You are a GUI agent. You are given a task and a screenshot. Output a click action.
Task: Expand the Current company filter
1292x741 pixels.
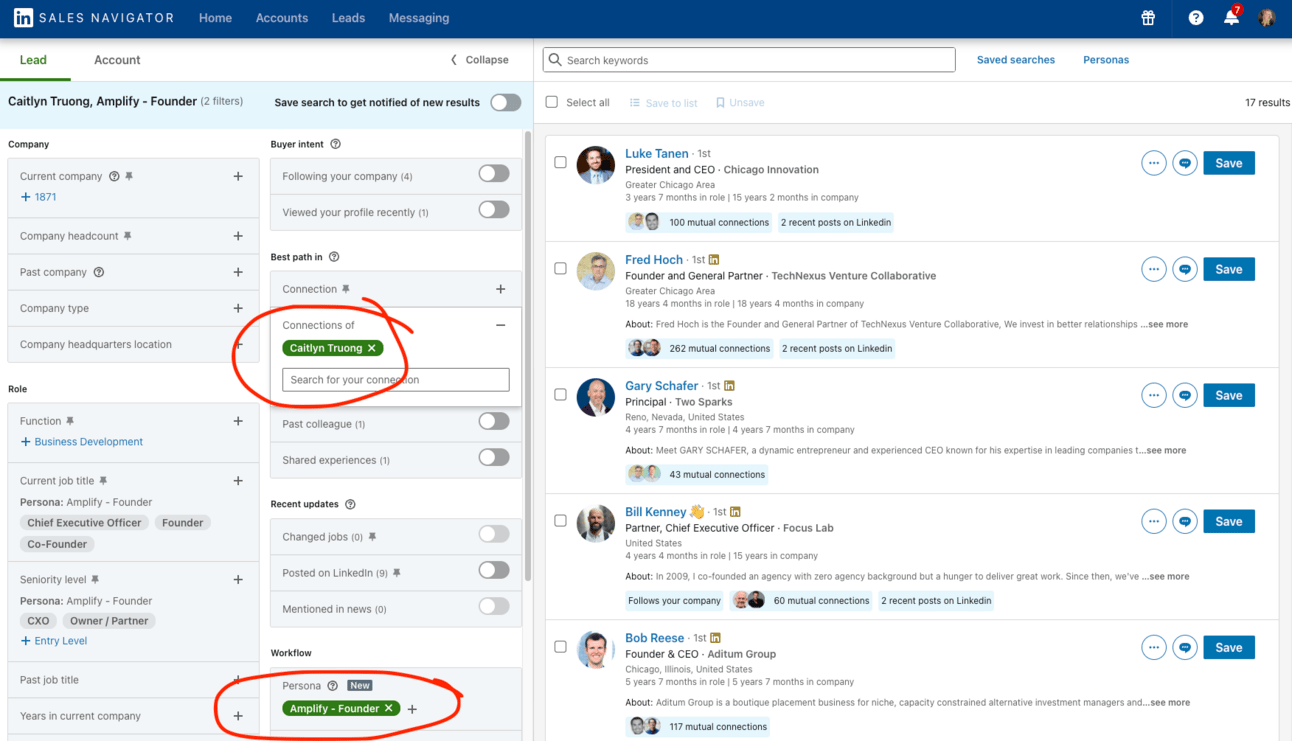[238, 176]
